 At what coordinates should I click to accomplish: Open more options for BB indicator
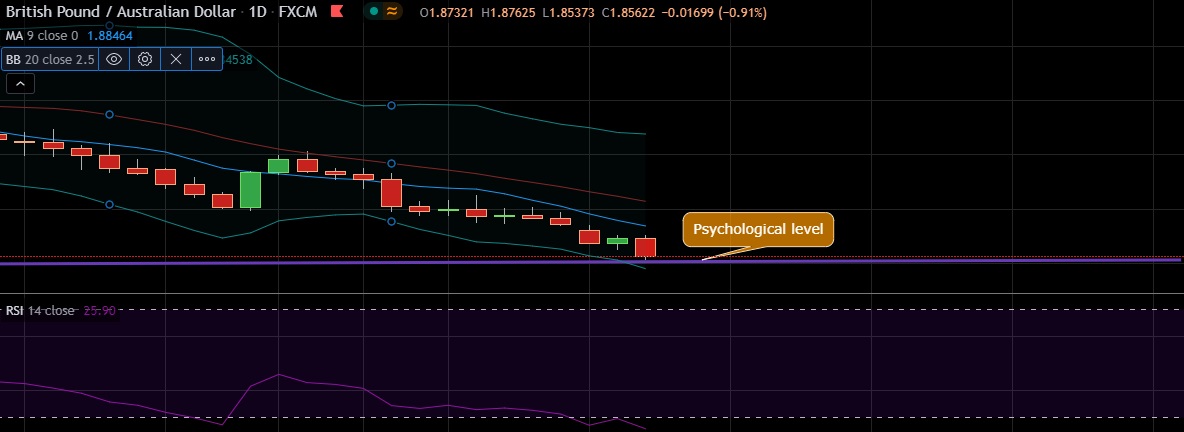tap(207, 59)
